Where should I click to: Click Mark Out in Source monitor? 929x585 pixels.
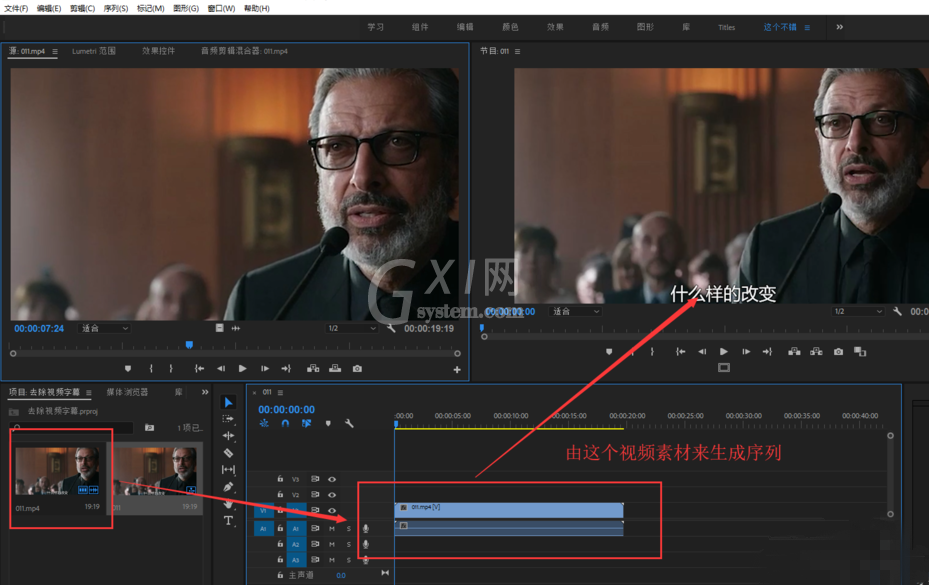click(171, 369)
